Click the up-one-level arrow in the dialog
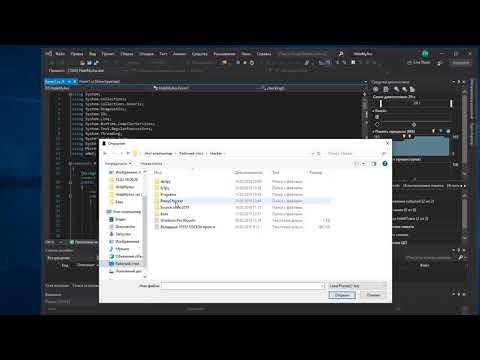This screenshot has height=360, width=480. click(x=128, y=153)
